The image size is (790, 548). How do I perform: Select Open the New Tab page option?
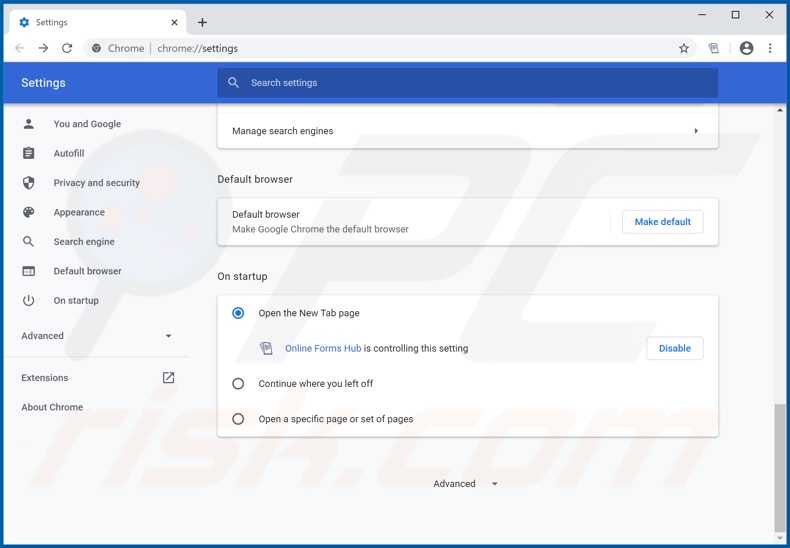pyautogui.click(x=238, y=313)
